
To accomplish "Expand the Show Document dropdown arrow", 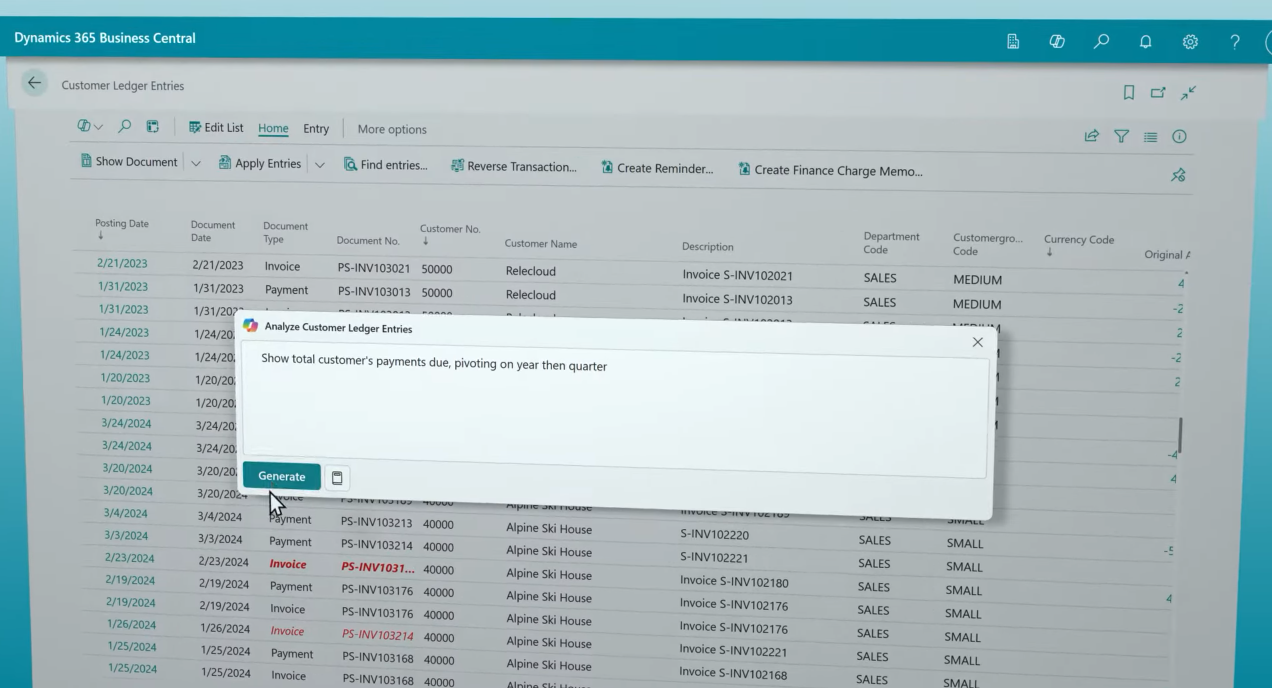I will pos(196,163).
